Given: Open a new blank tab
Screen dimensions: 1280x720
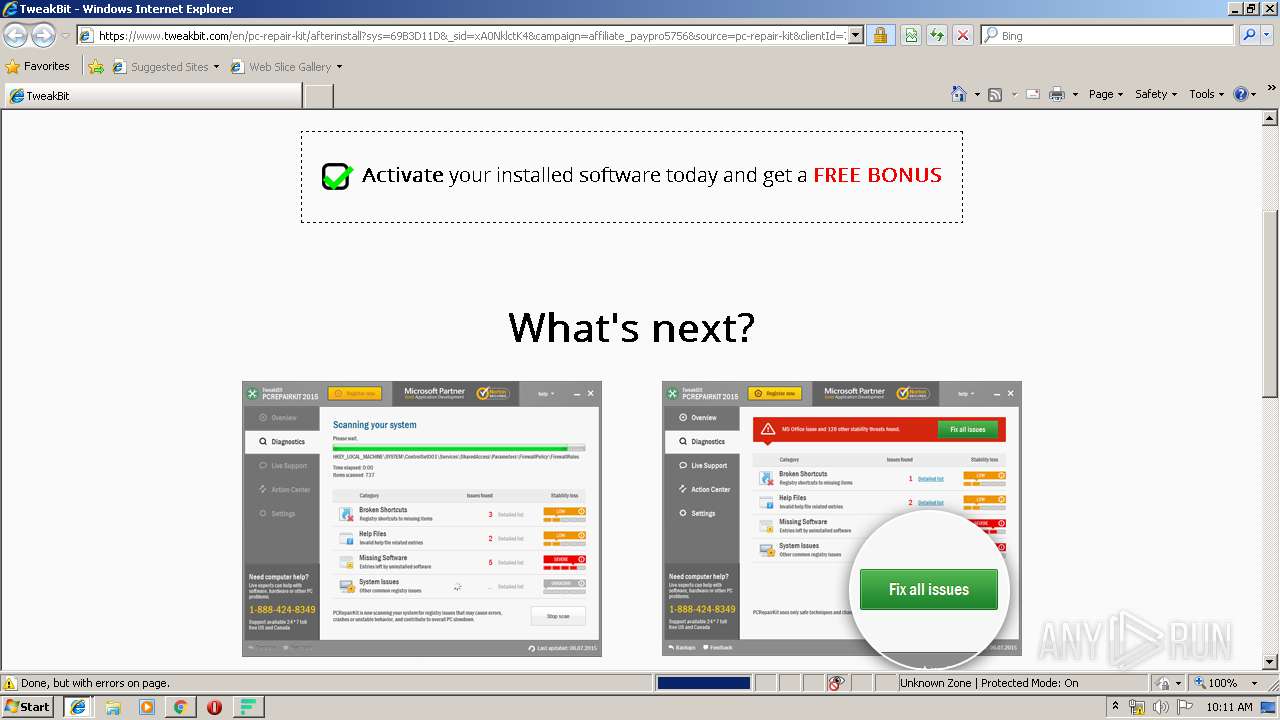Looking at the screenshot, I should (x=318, y=96).
